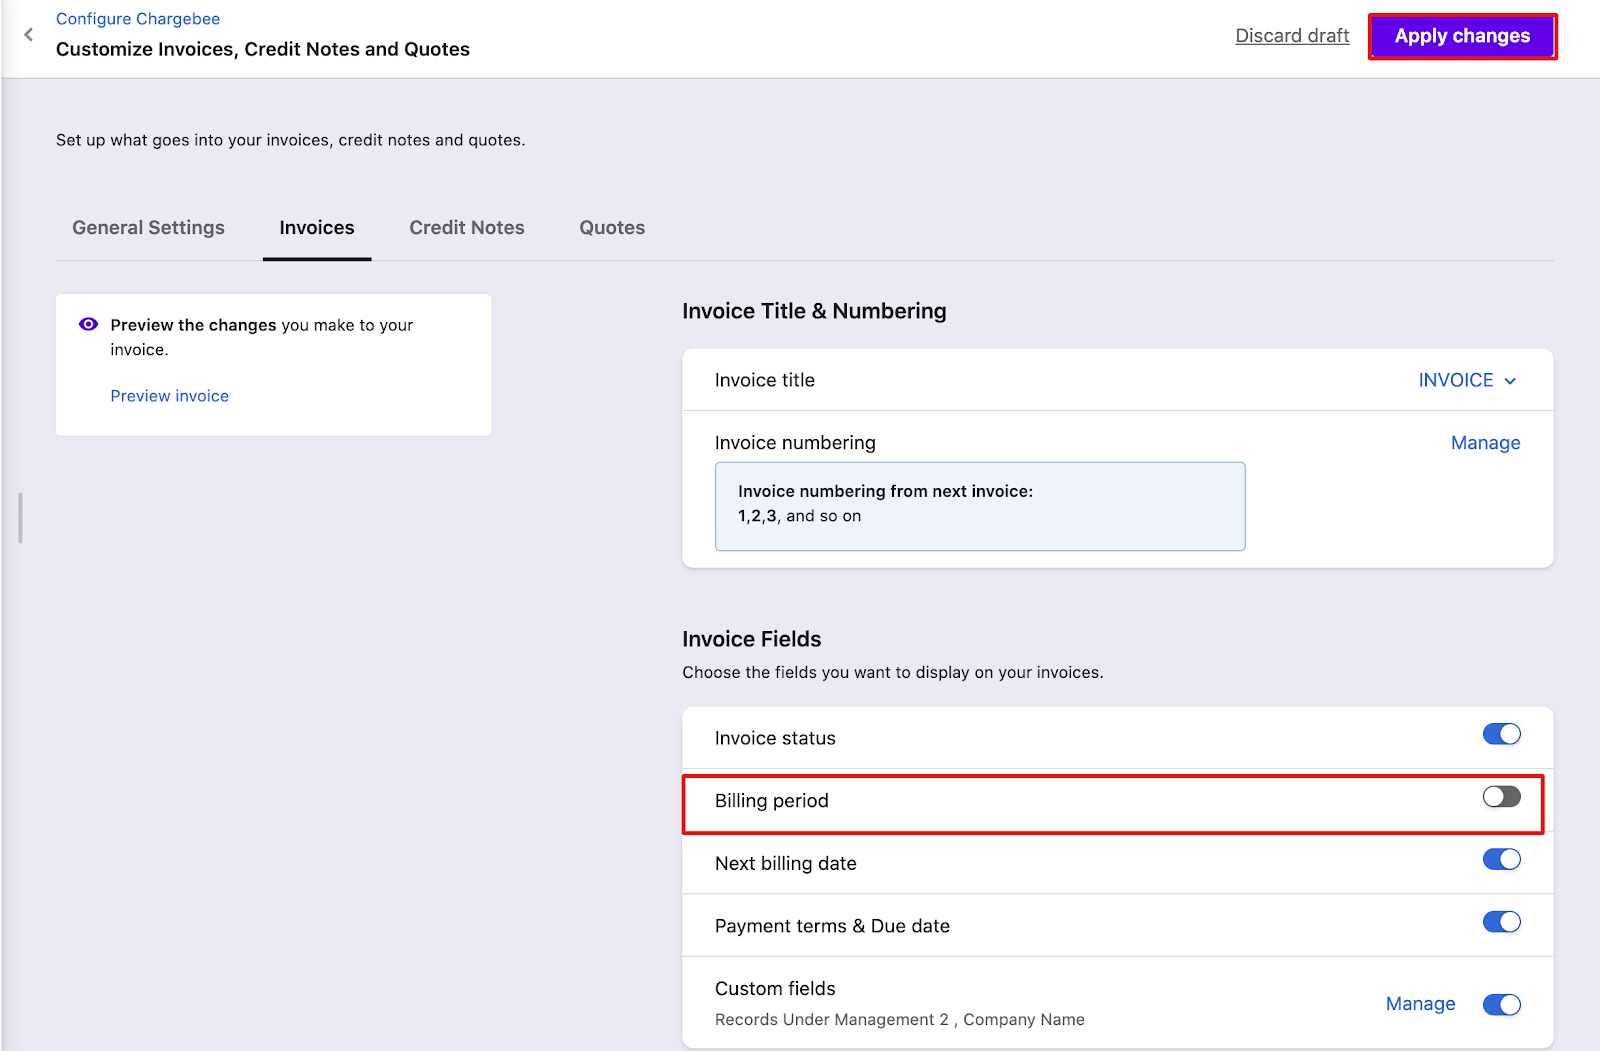Click the Invoice Fields heading
This screenshot has width=1600, height=1051.
point(752,639)
